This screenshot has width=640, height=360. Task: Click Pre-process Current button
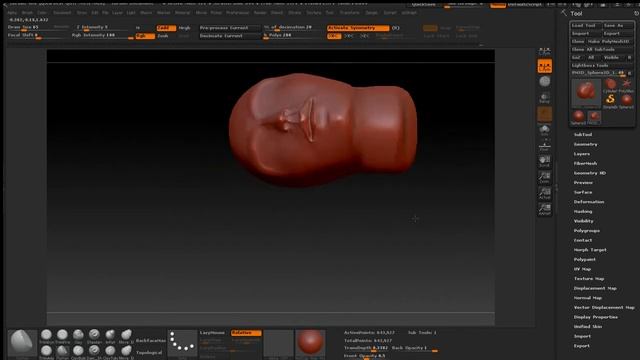pos(229,28)
